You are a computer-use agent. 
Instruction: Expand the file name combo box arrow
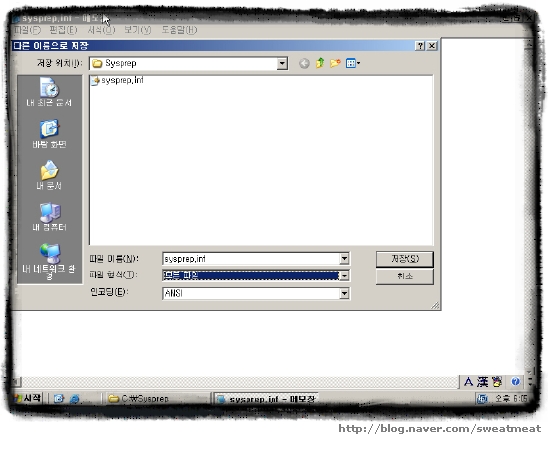click(344, 259)
